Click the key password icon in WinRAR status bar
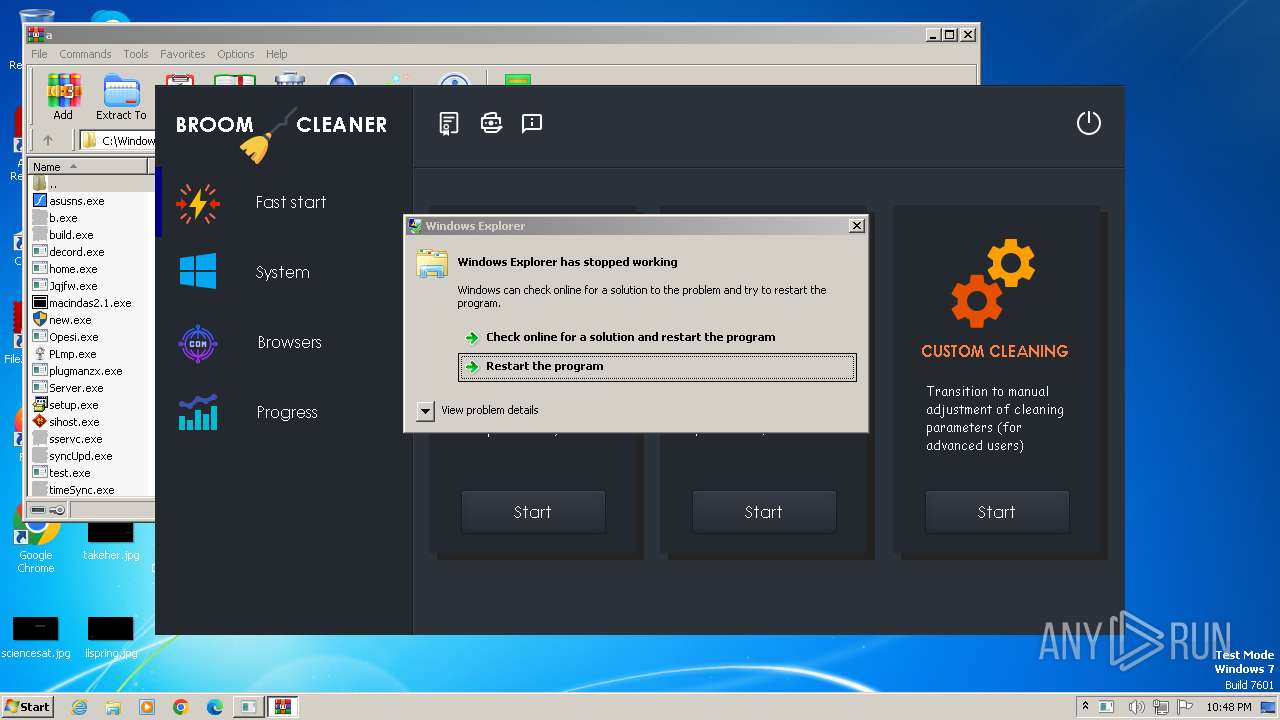This screenshot has height=720, width=1280. coord(57,510)
